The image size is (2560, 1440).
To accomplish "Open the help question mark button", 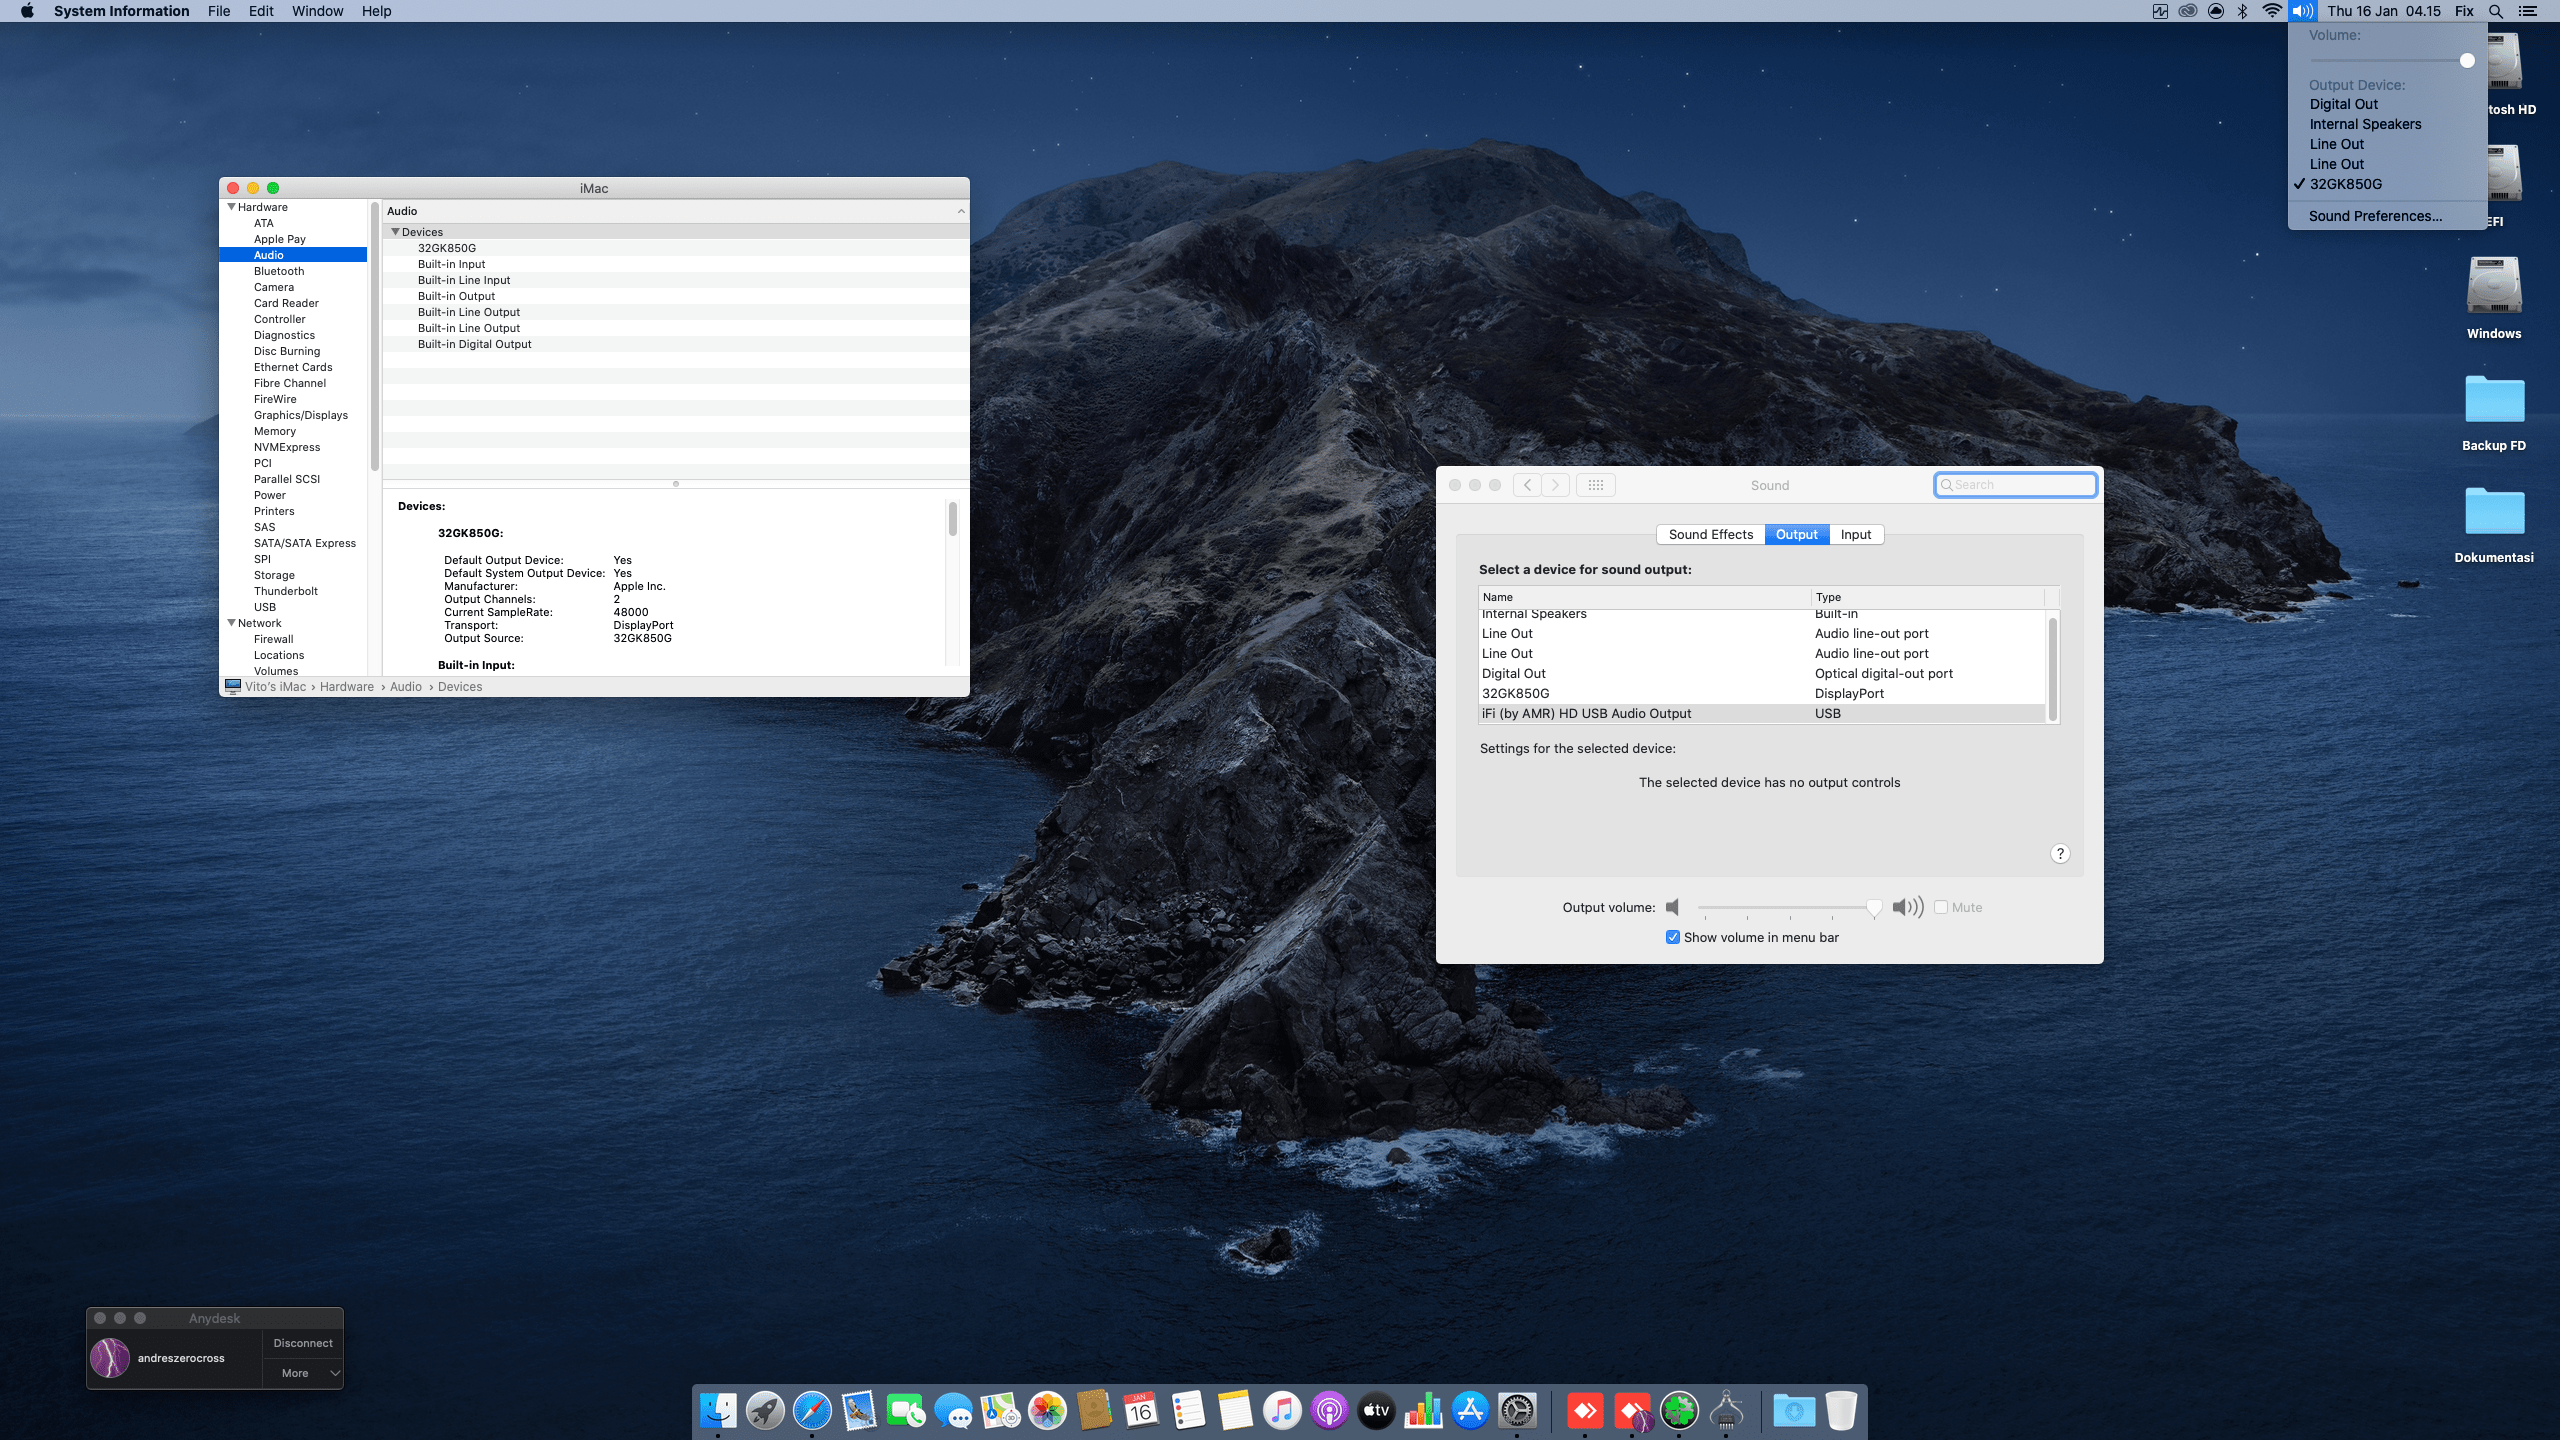I will 2060,853.
